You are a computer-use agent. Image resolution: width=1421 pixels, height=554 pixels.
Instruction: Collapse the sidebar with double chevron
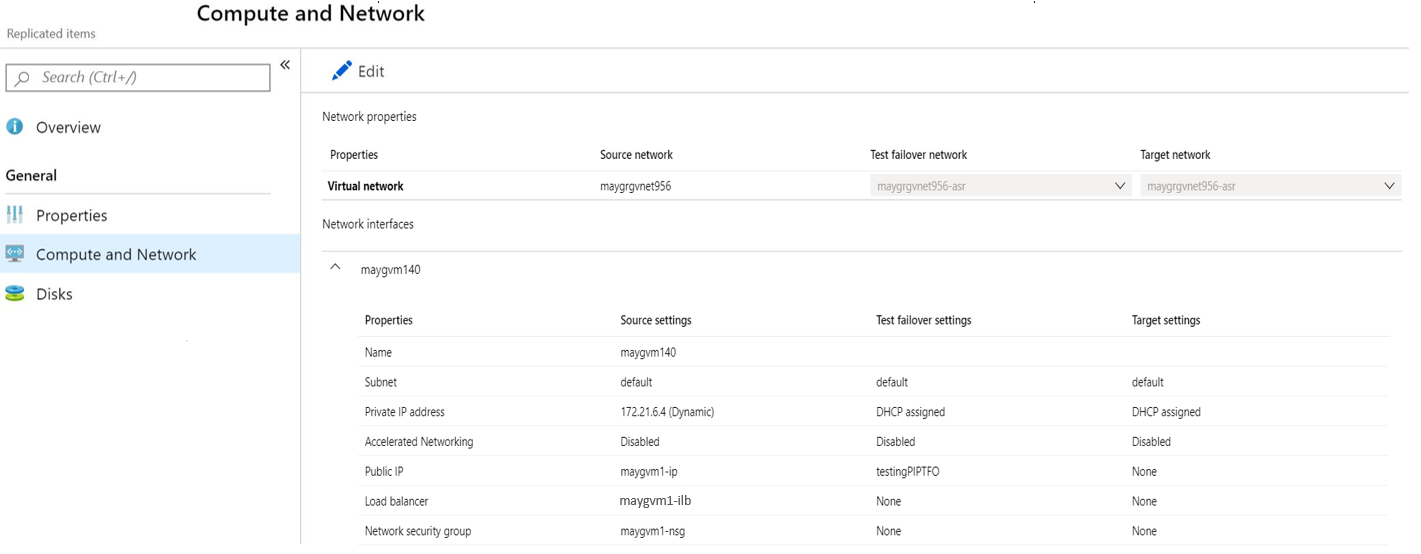(285, 65)
